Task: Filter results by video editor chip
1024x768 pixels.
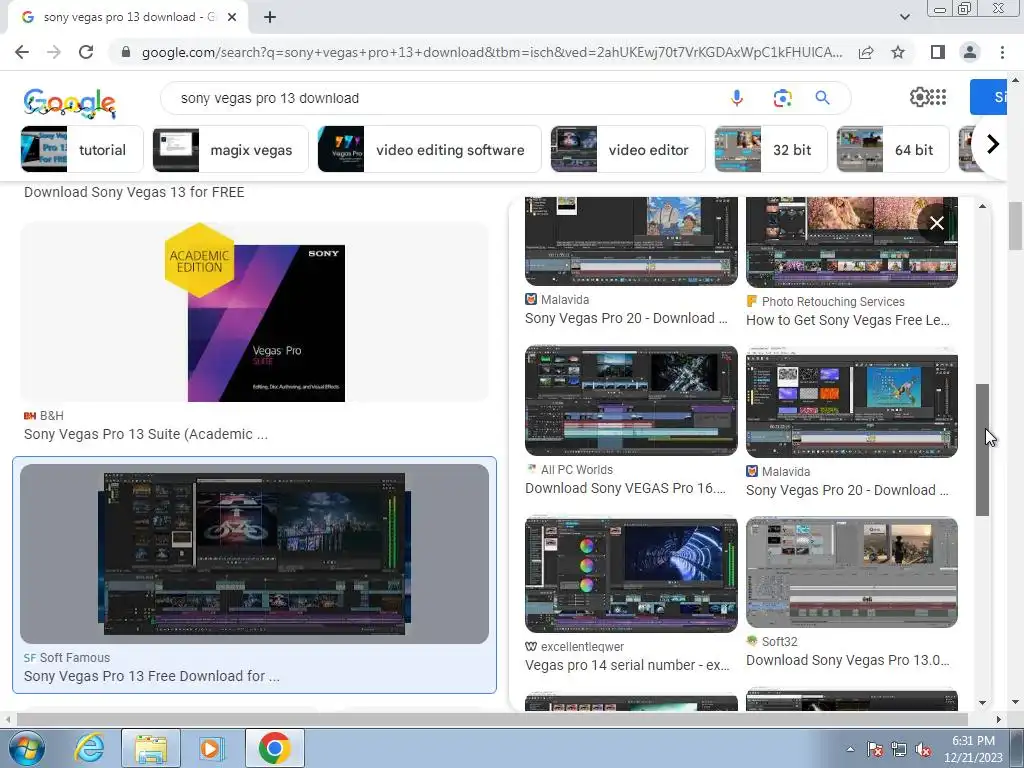Action: (628, 150)
